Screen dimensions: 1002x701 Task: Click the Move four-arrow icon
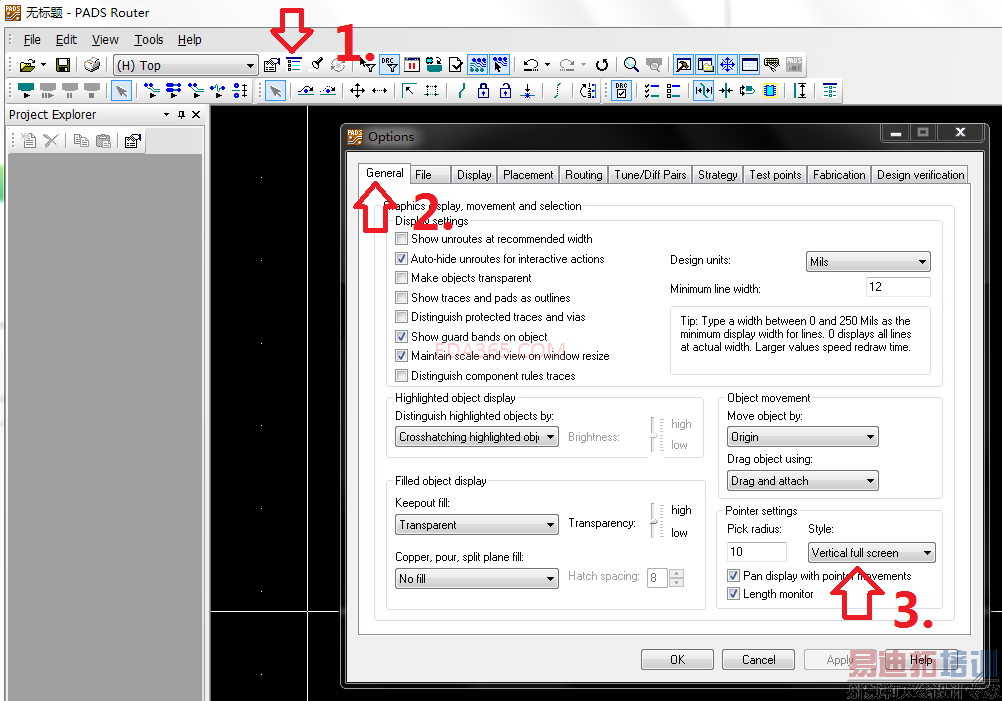pyautogui.click(x=357, y=91)
